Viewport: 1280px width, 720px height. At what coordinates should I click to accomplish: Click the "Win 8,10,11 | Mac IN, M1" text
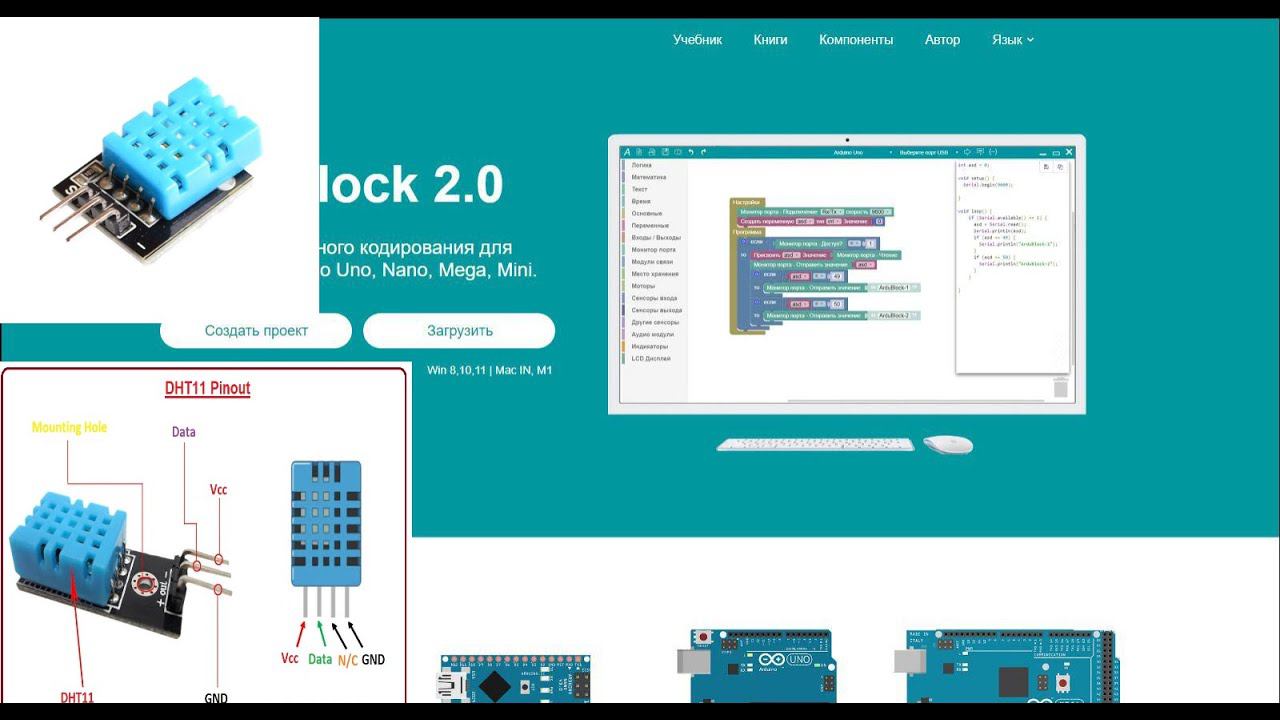point(490,370)
